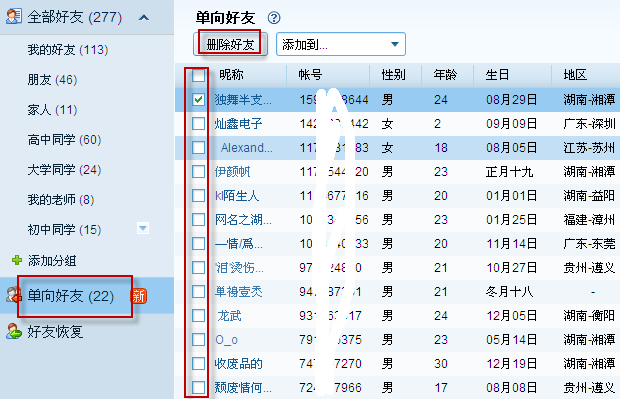Image resolution: width=620 pixels, height=399 pixels.
Task: Open 收废品的 nickname link
Action: pyautogui.click(x=238, y=363)
